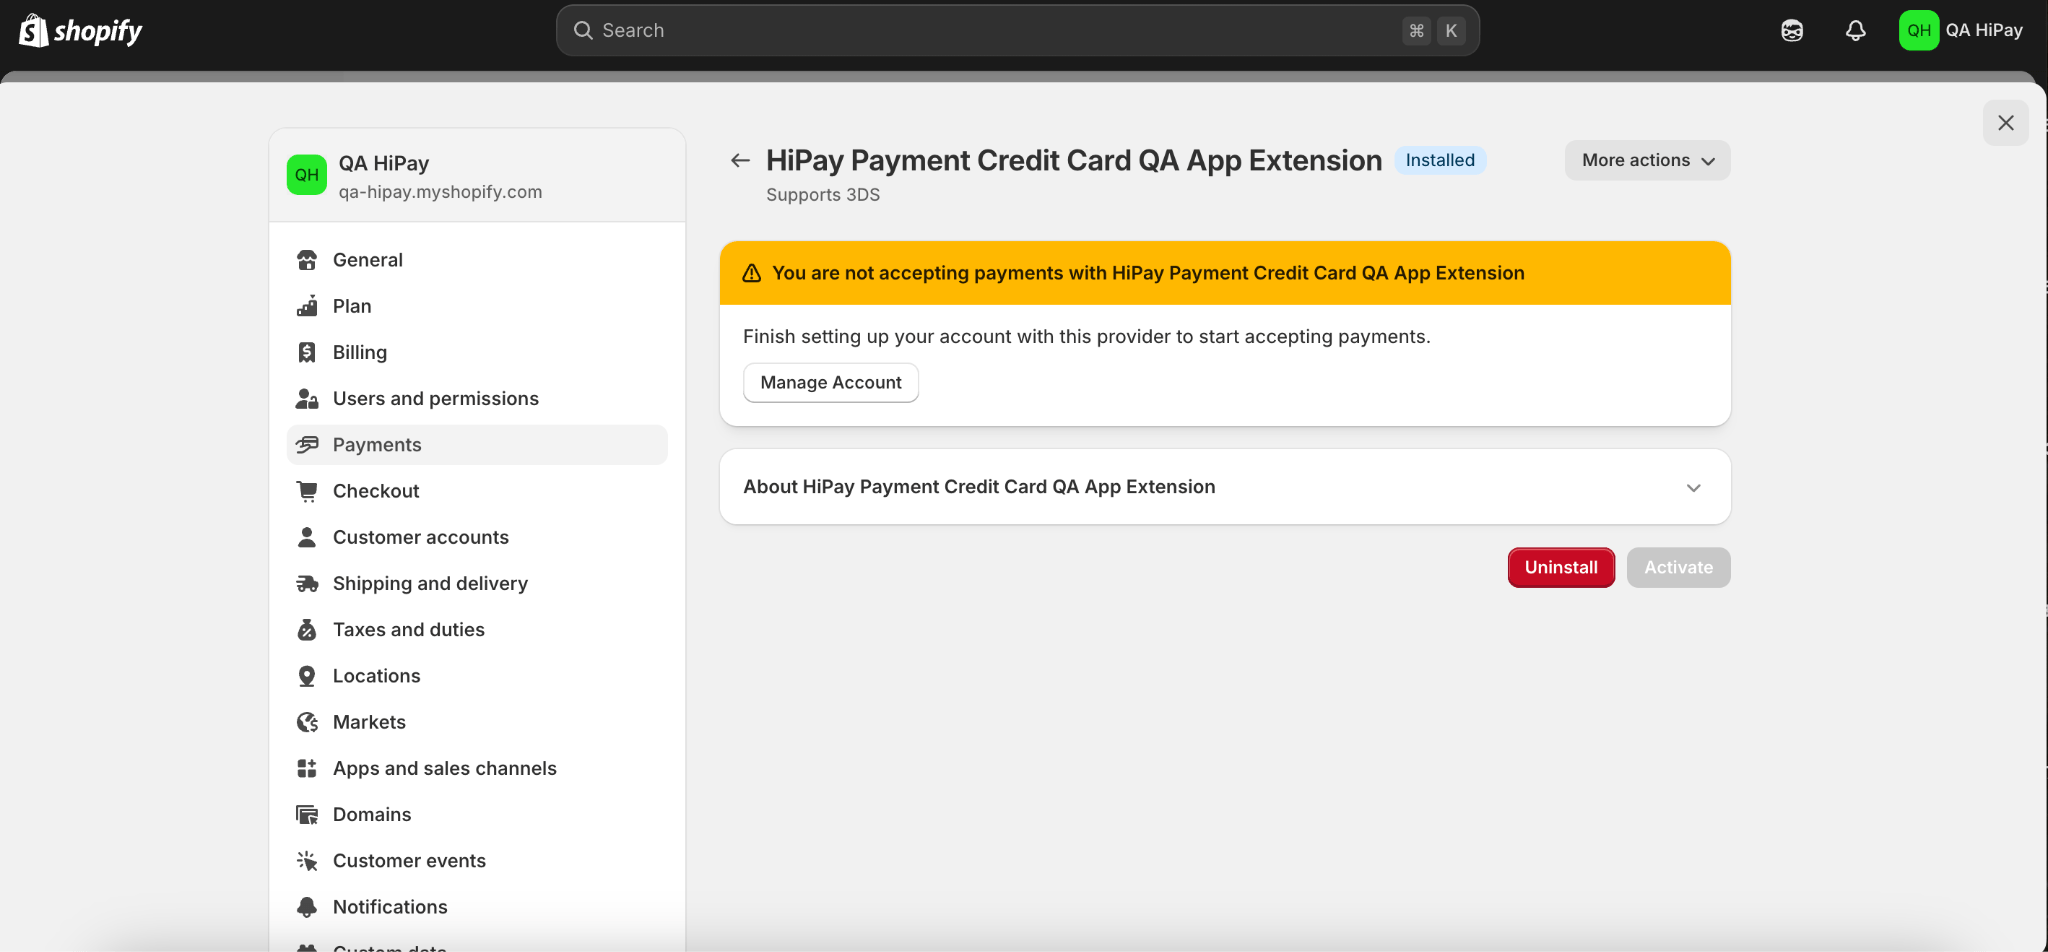
Task: Click the Plan icon
Action: pos(307,306)
